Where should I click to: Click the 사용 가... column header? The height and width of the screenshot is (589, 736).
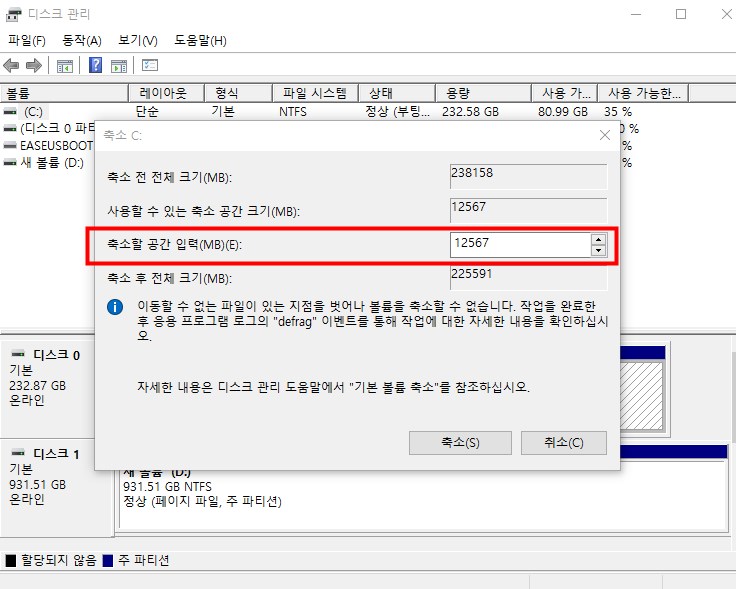[565, 93]
